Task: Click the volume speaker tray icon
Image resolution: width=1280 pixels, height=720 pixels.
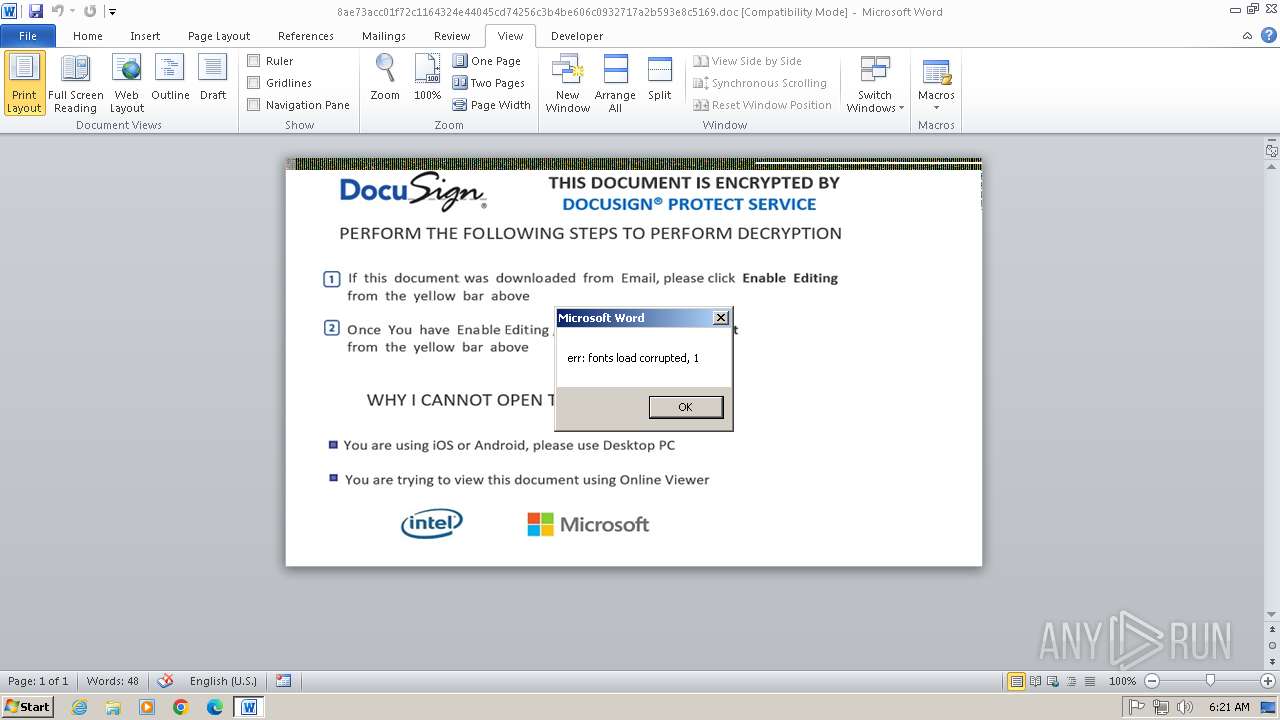Action: click(1186, 707)
